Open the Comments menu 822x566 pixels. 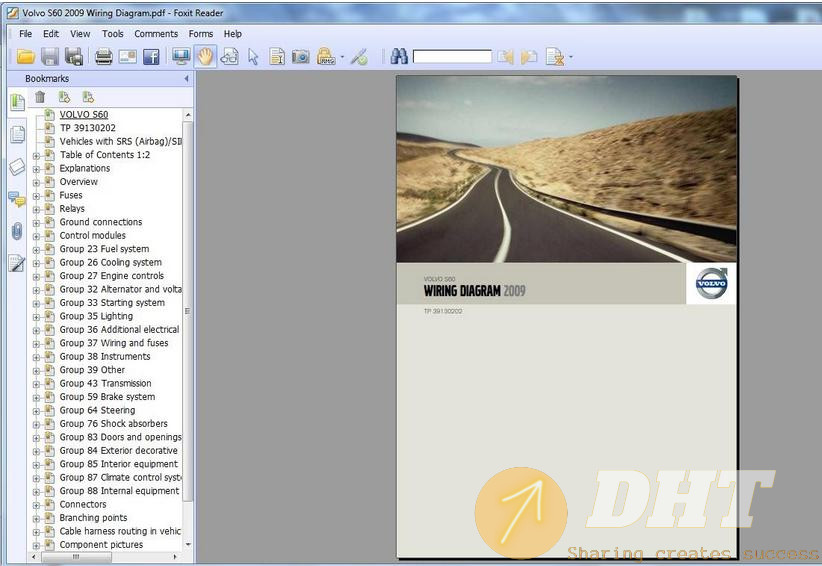[156, 34]
